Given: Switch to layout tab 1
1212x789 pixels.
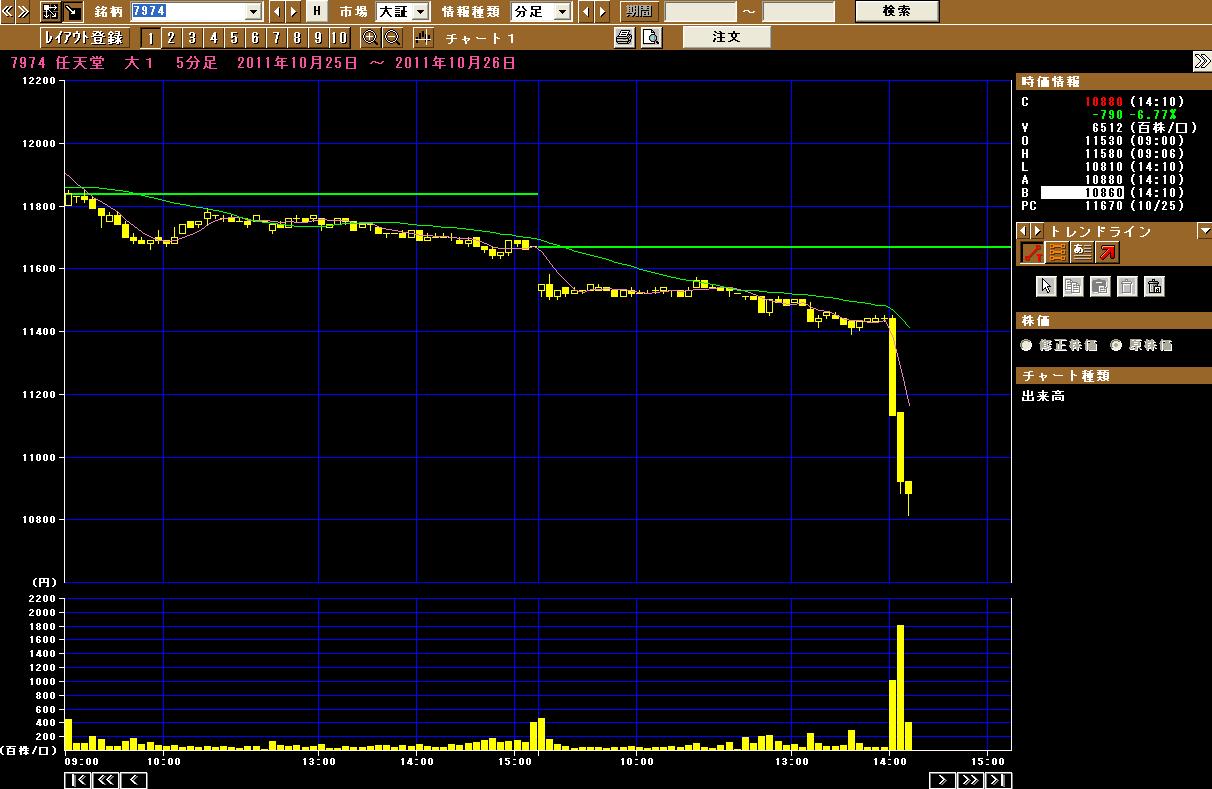Looking at the screenshot, I should click(150, 38).
